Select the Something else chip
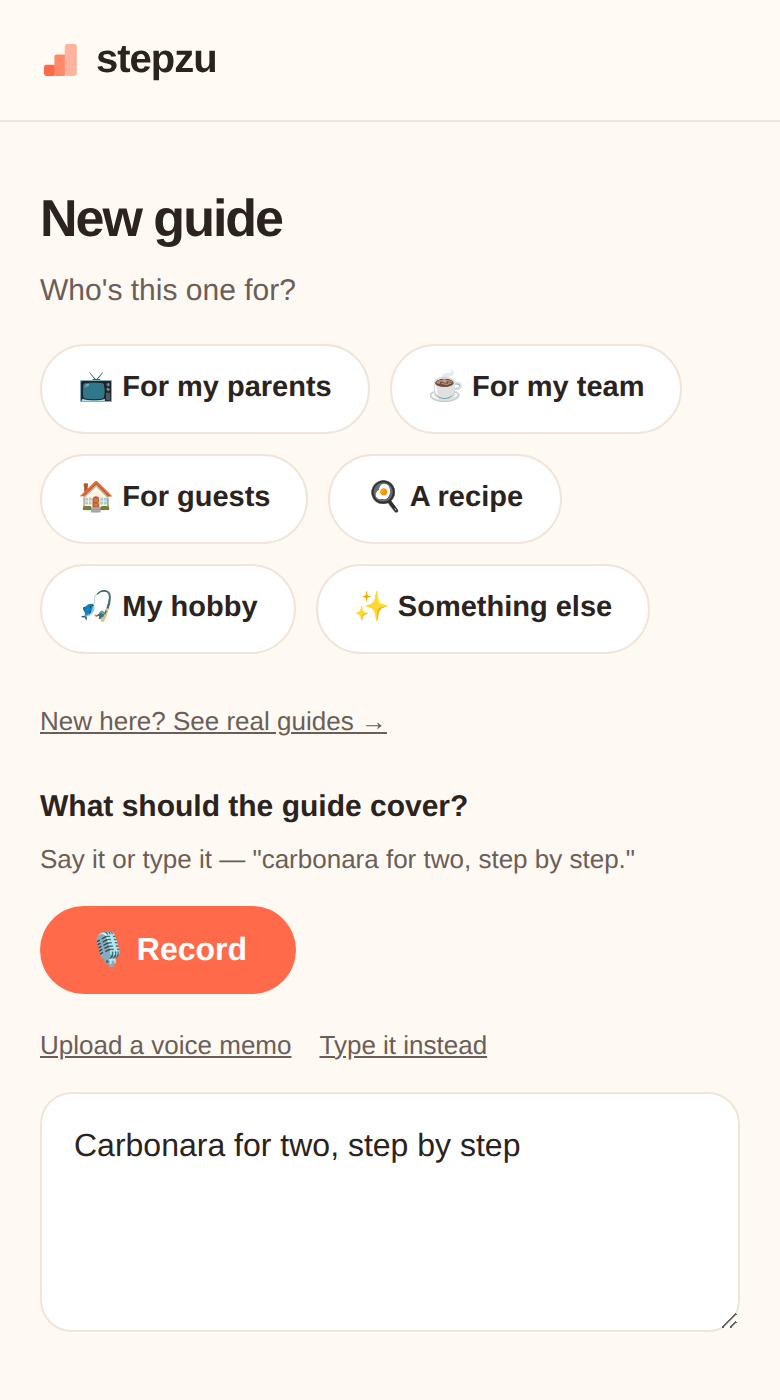The width and height of the screenshot is (780, 1400). pos(483,609)
